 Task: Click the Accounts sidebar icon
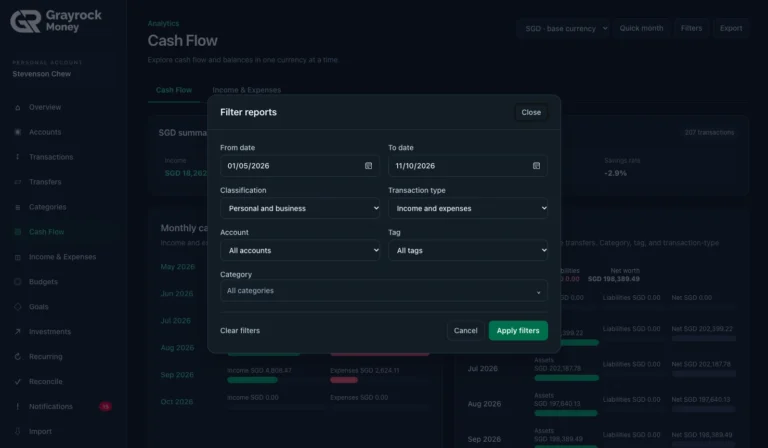18,132
